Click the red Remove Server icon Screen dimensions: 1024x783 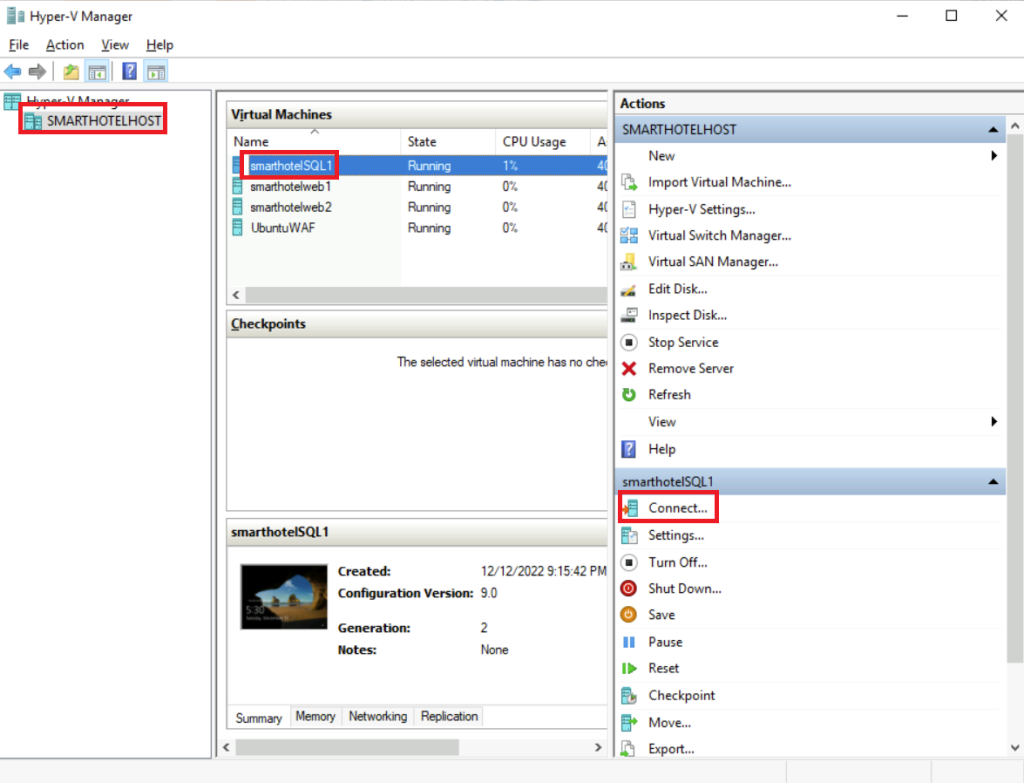(629, 369)
